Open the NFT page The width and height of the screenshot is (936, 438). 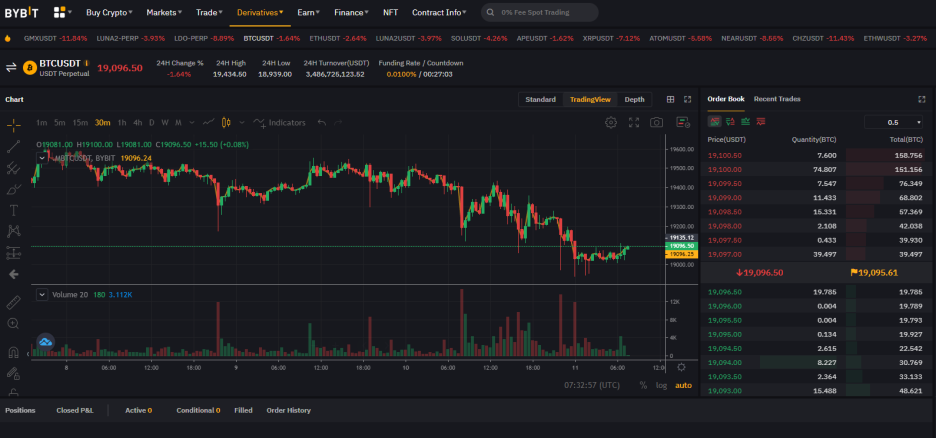point(390,12)
